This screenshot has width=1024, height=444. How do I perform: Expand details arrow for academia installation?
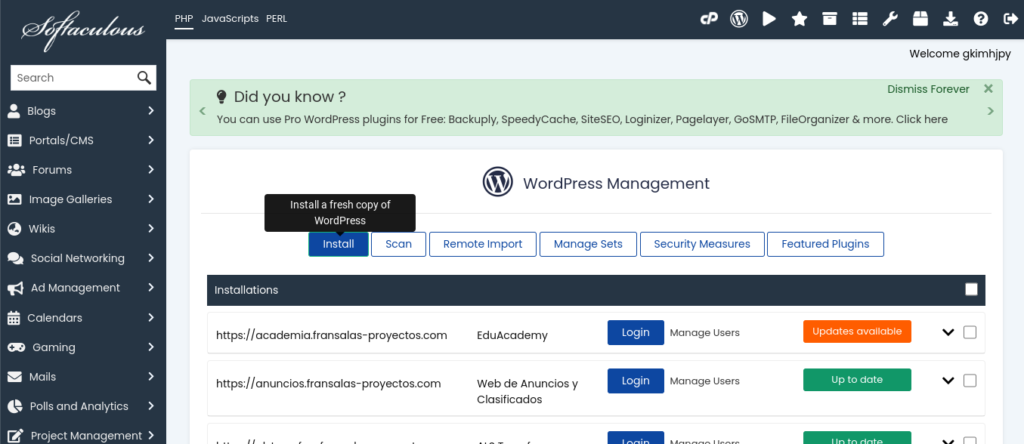click(x=948, y=332)
